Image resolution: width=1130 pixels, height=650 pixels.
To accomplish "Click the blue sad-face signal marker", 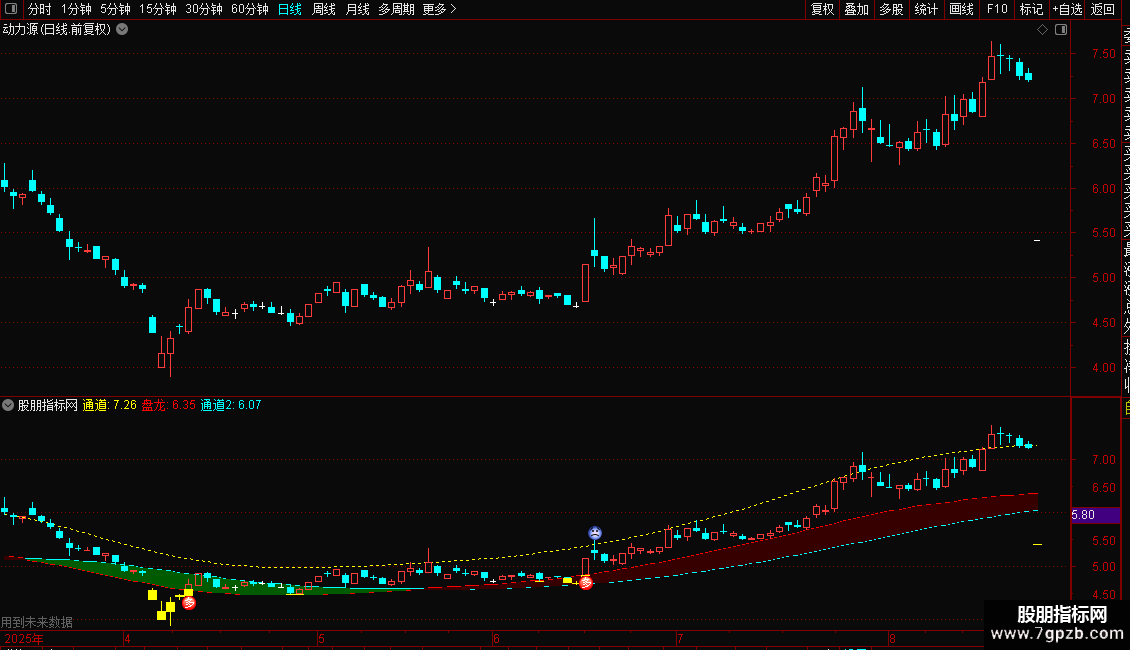I will click(595, 533).
